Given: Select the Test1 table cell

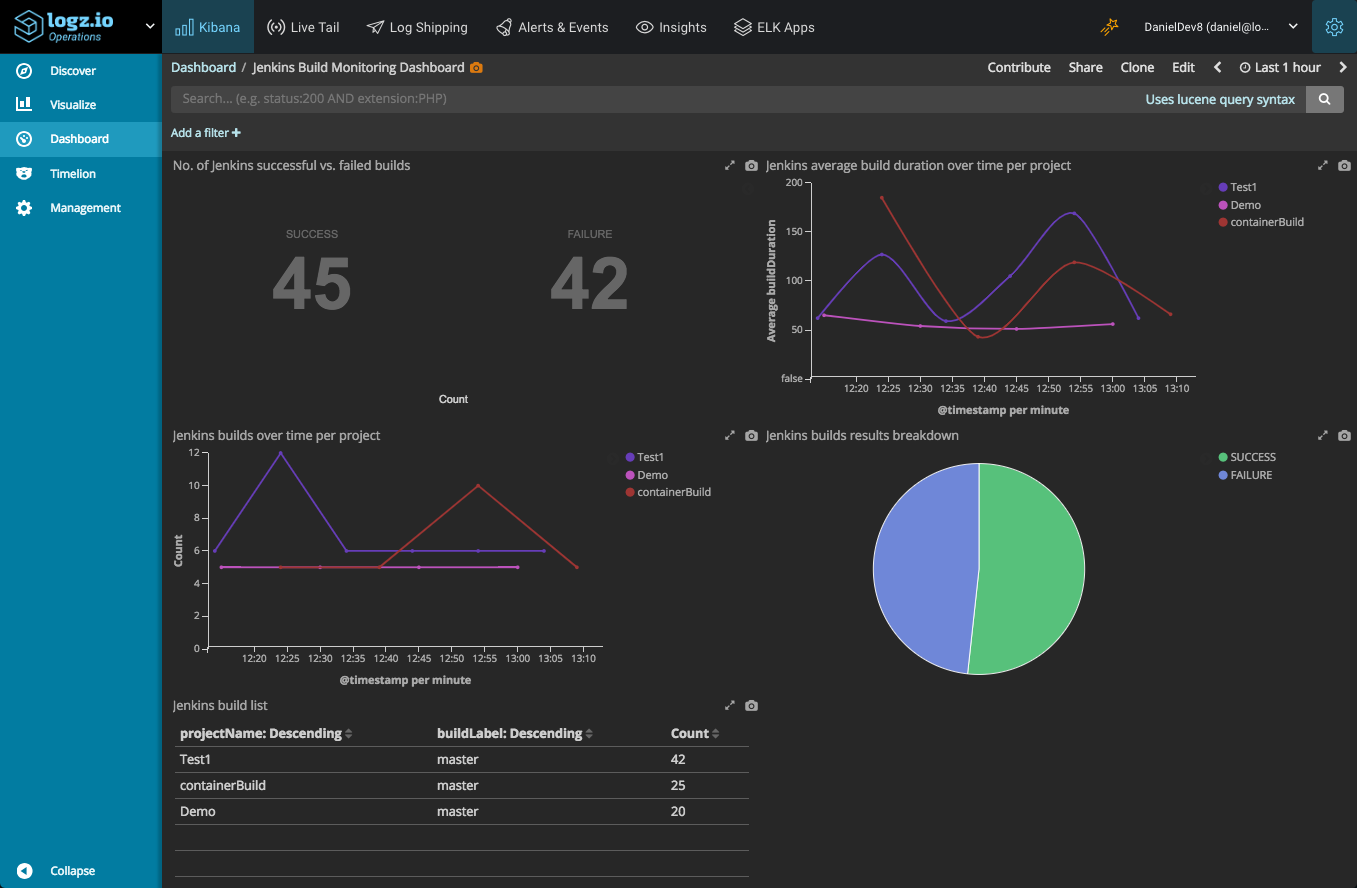Looking at the screenshot, I should tap(196, 759).
